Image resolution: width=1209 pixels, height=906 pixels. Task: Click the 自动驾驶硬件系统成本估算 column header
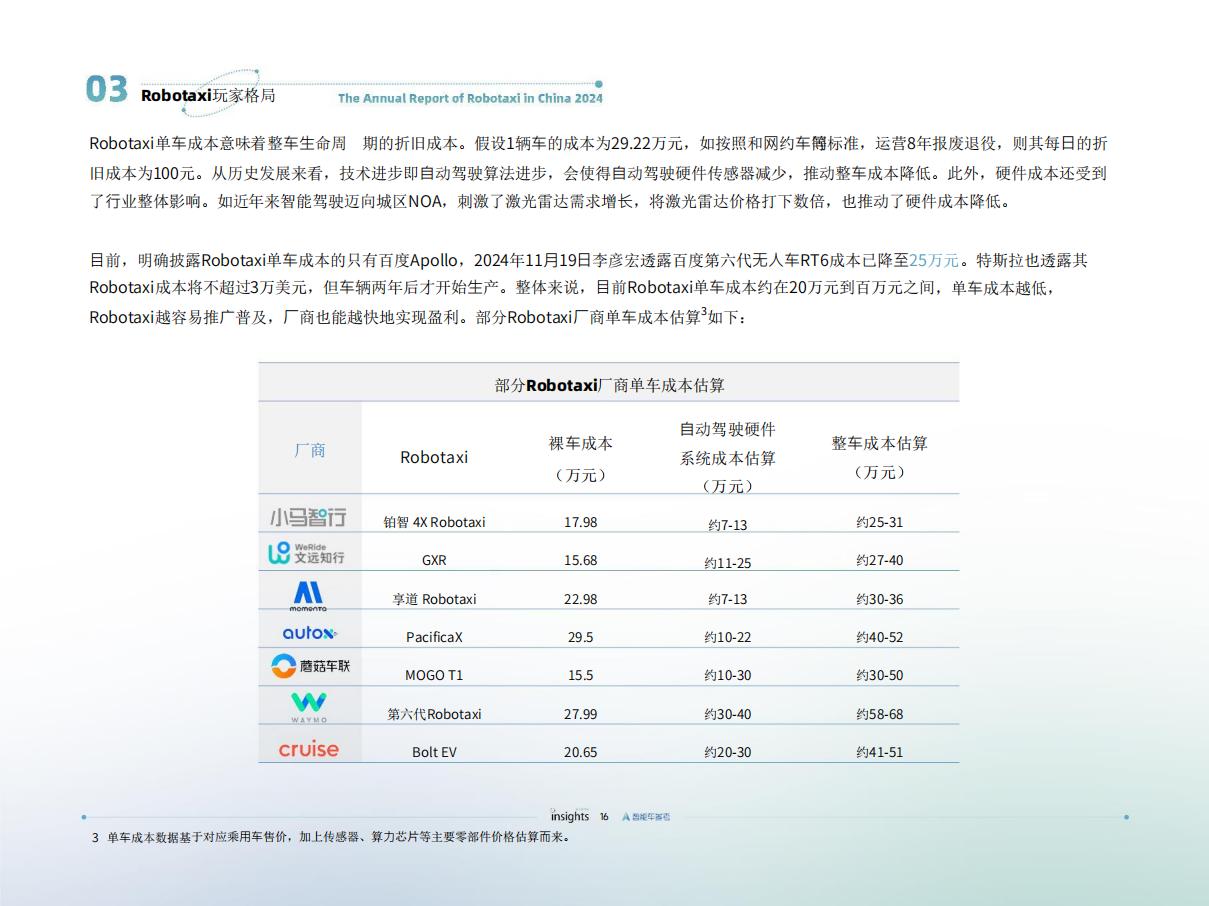pyautogui.click(x=728, y=457)
